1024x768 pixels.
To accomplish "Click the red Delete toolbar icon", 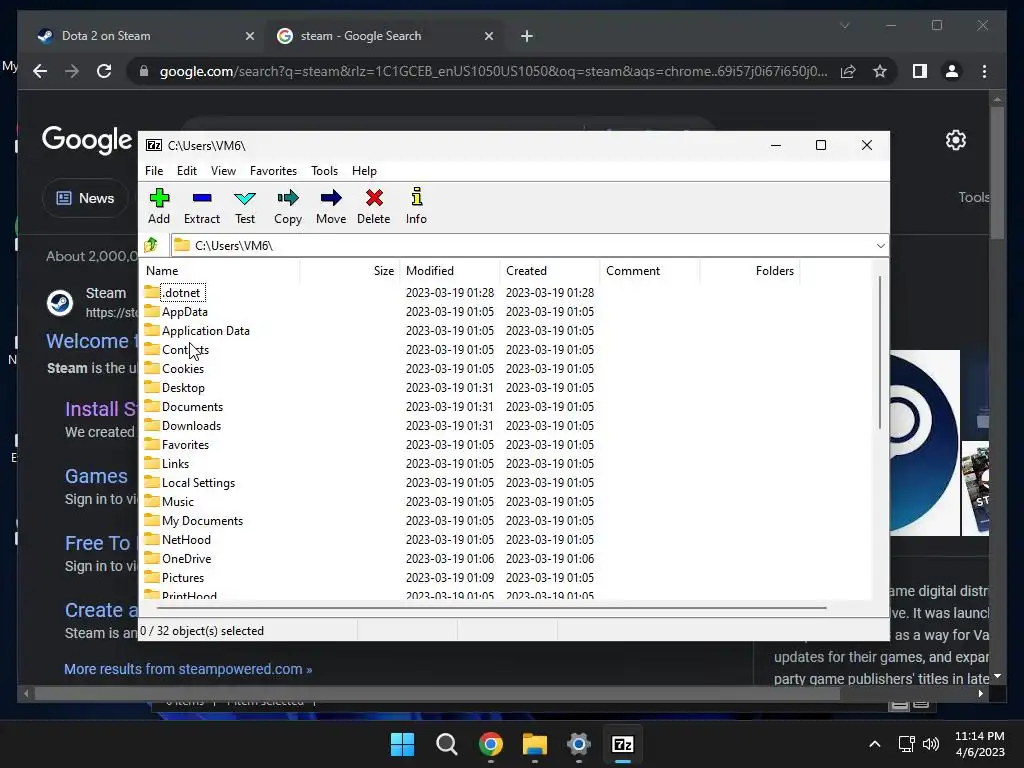I will pyautogui.click(x=374, y=198).
